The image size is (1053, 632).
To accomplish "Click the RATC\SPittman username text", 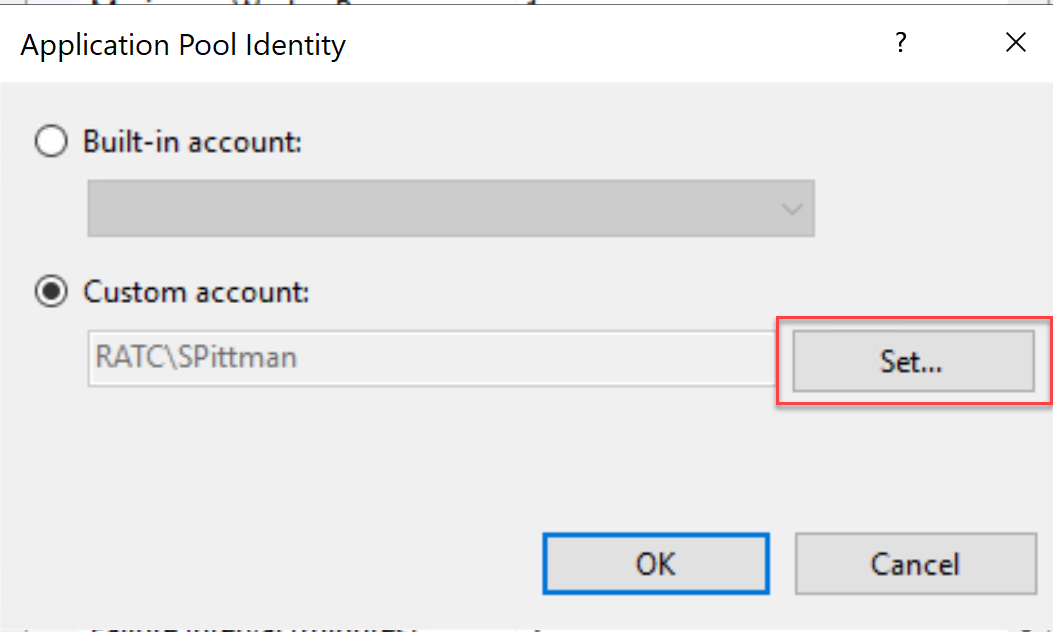I will click(x=196, y=357).
